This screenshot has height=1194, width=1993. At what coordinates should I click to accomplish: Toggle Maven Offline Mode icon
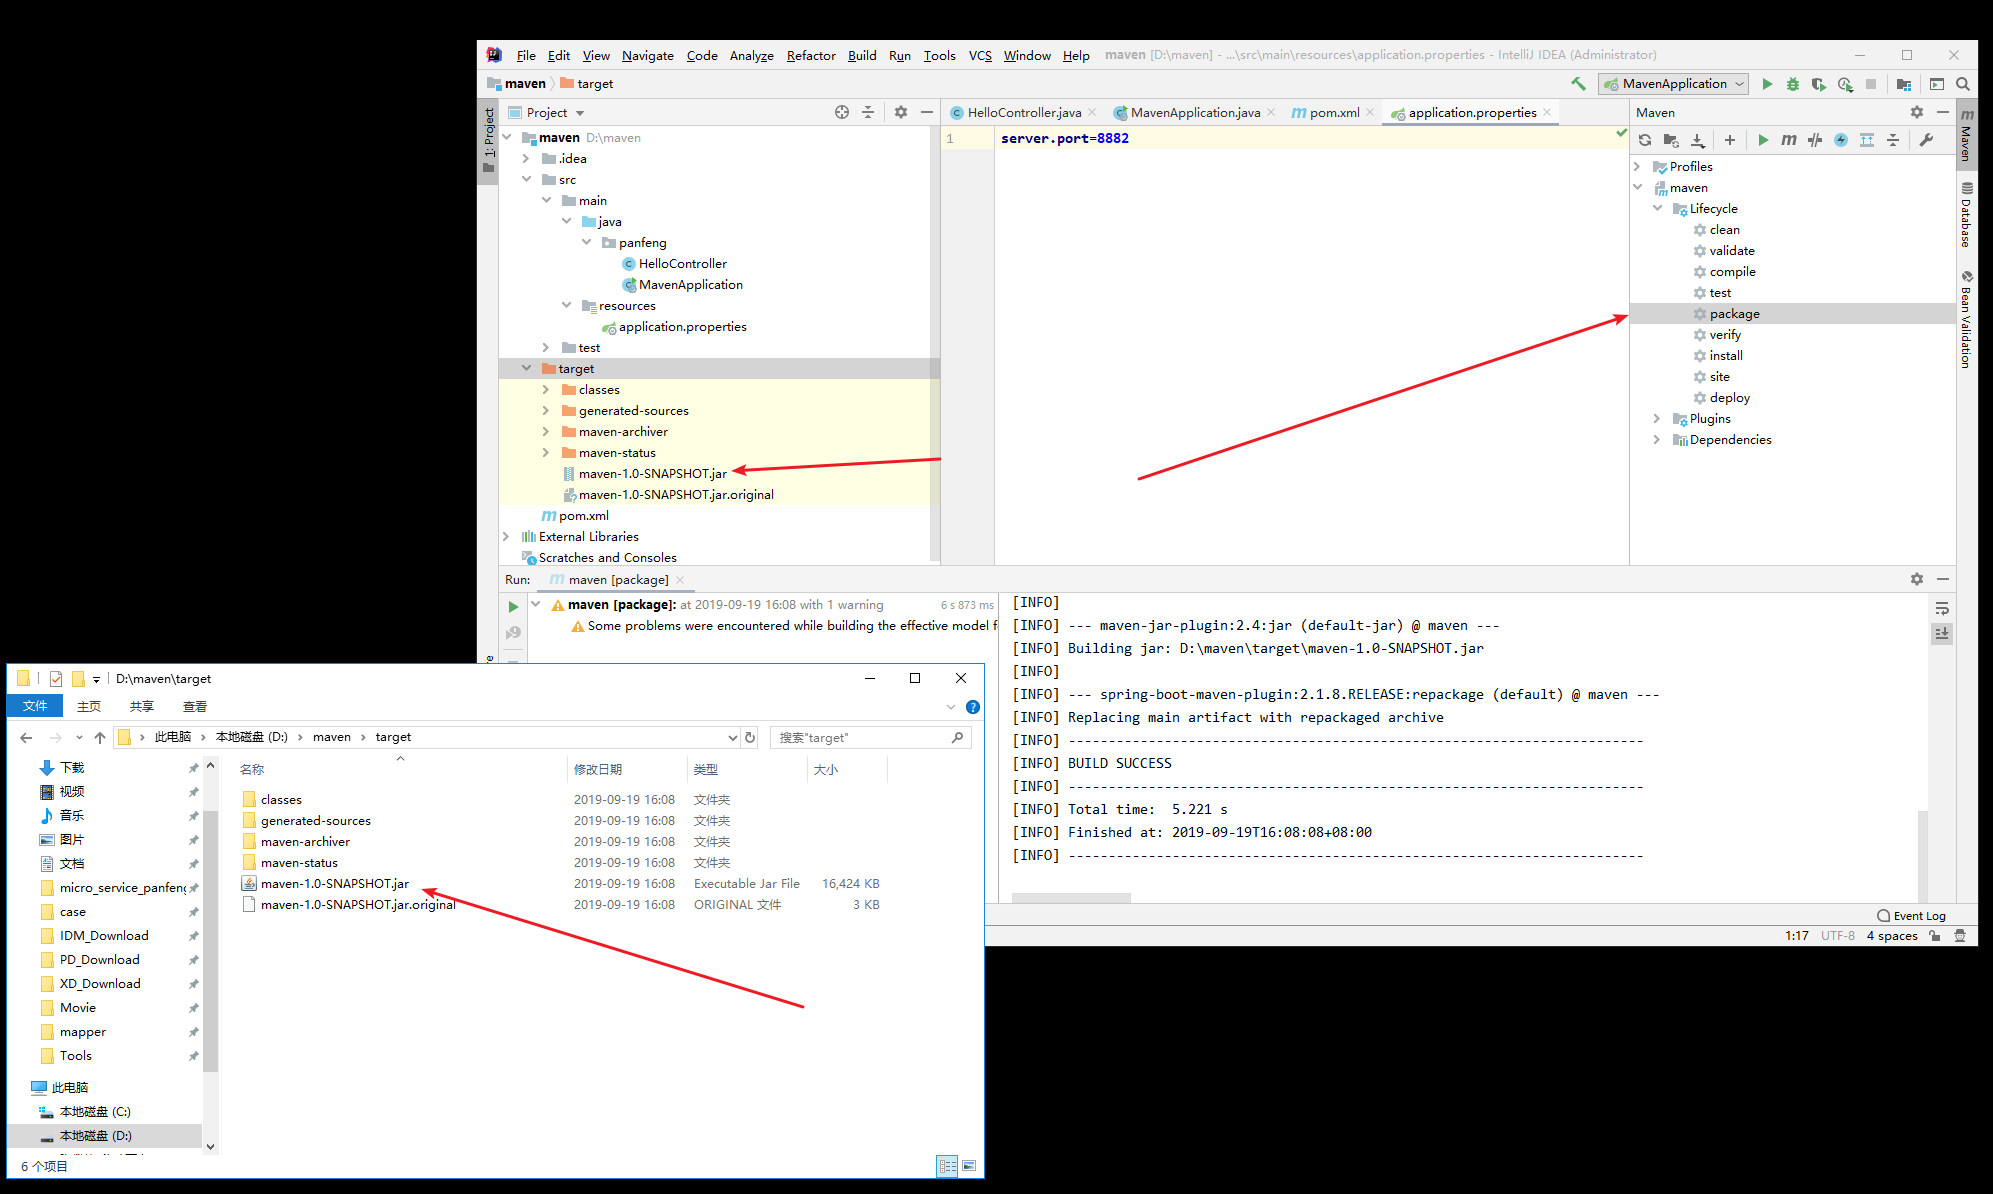[1815, 140]
